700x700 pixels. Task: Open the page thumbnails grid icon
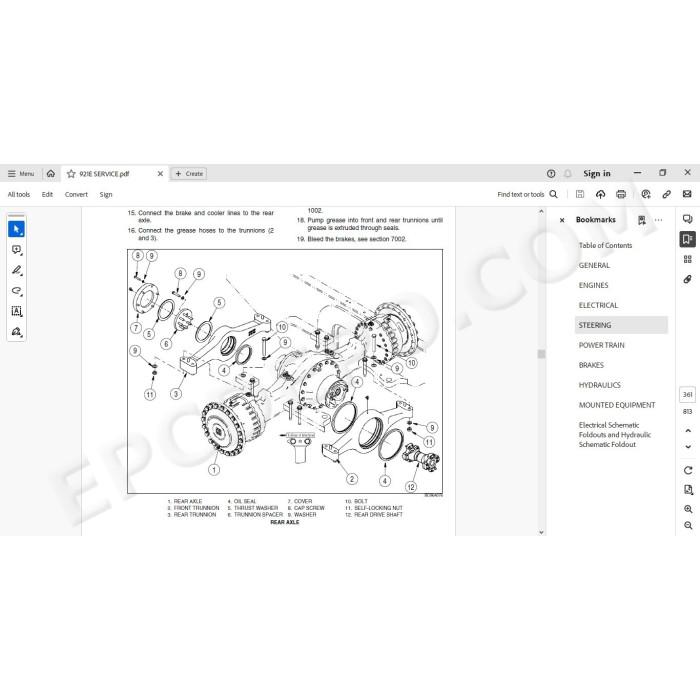pos(688,259)
